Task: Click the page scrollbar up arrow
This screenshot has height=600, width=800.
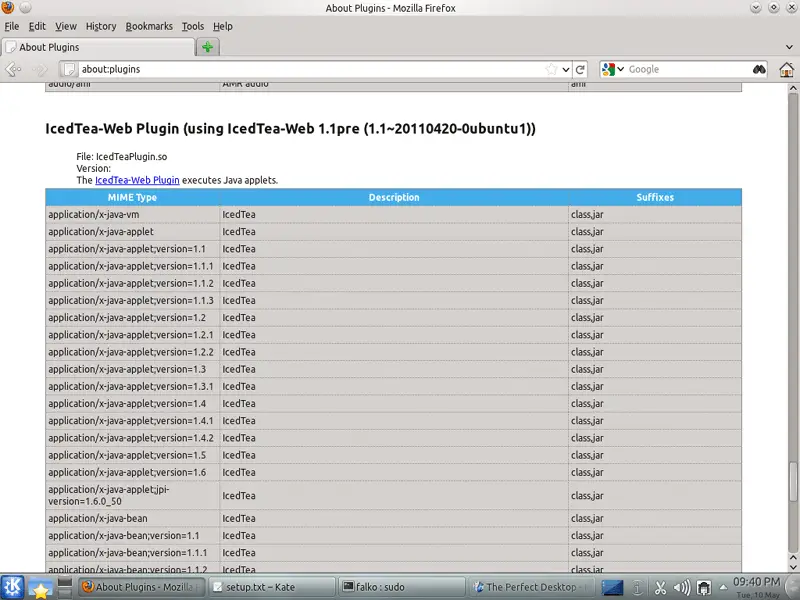Action: click(x=793, y=88)
